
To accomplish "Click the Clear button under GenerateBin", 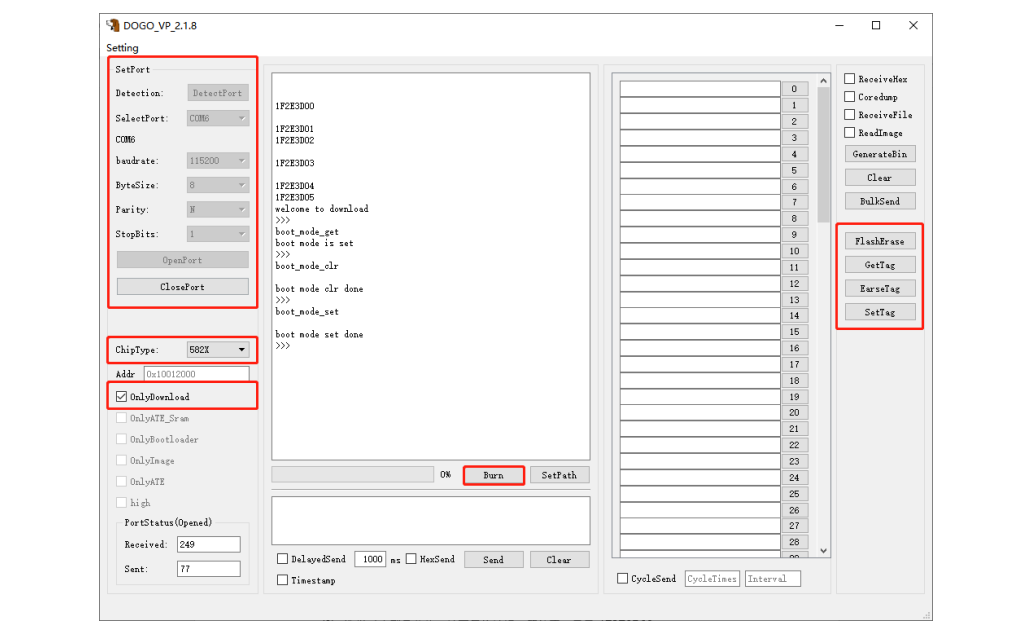I will pyautogui.click(x=880, y=178).
